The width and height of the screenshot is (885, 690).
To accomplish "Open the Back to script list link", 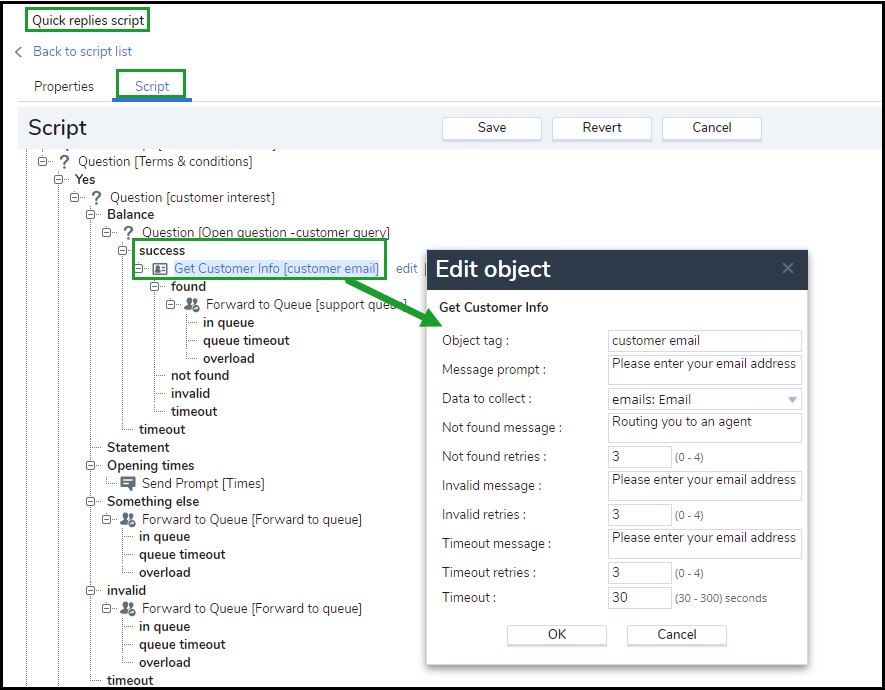I will coord(82,52).
